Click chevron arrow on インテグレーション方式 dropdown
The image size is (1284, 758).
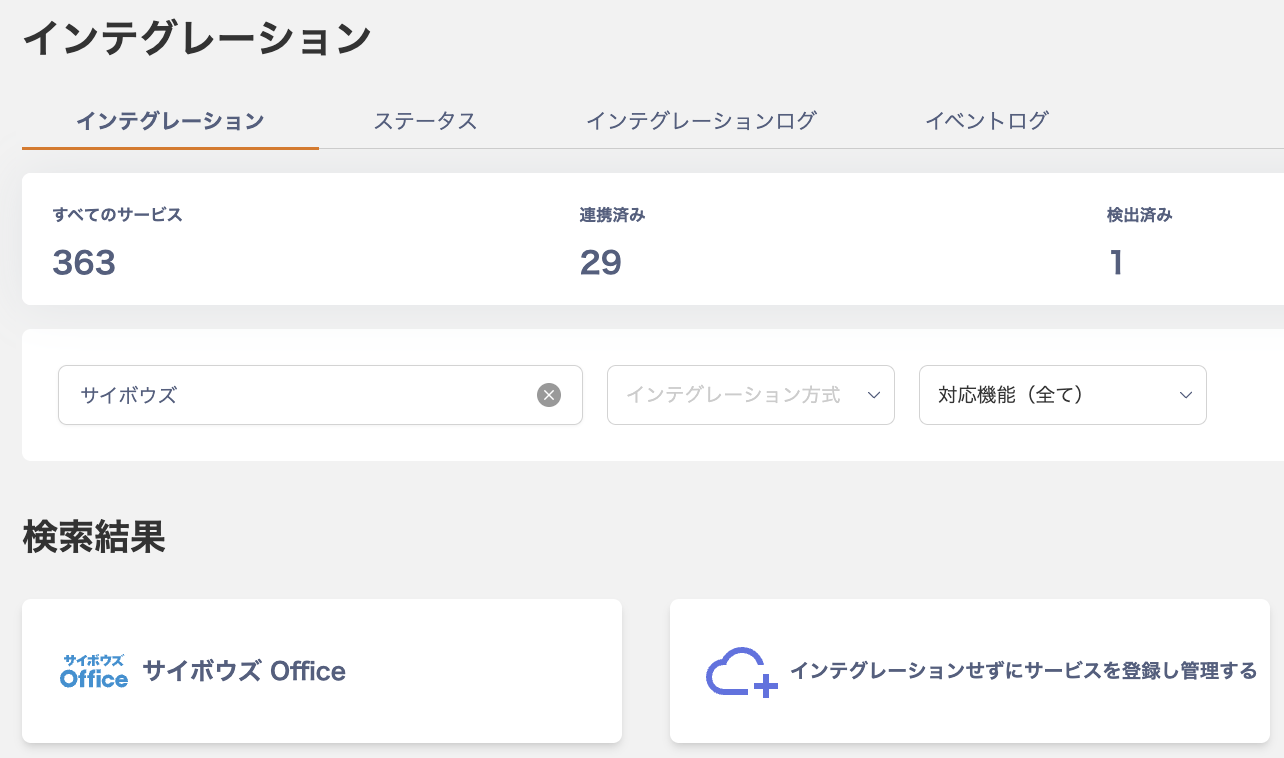point(873,395)
